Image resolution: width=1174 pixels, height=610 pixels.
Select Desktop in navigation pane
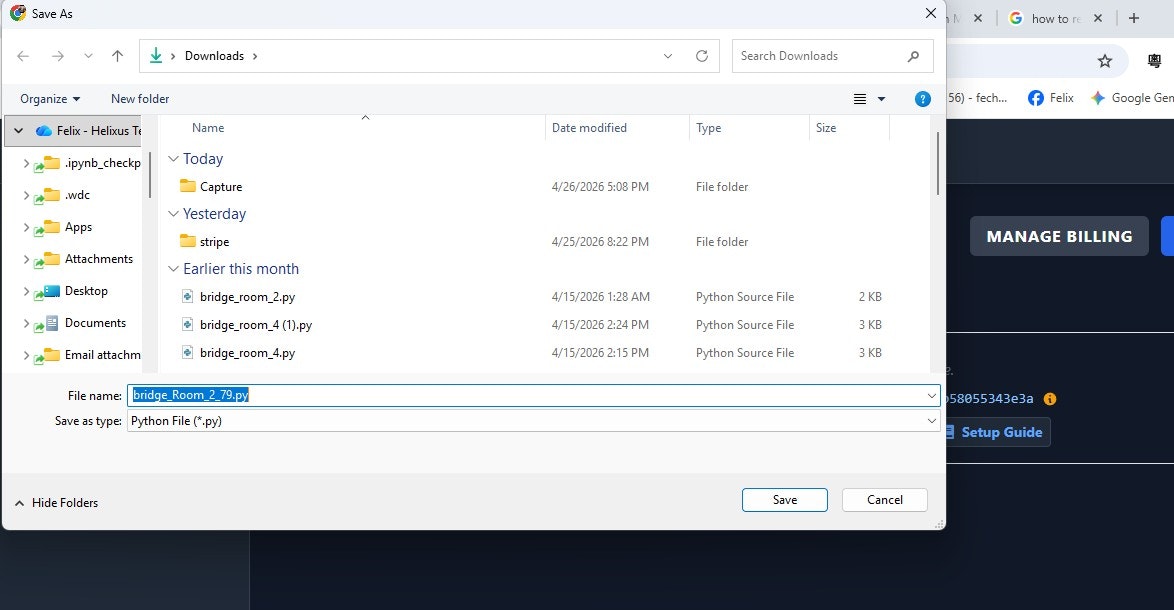pos(86,291)
